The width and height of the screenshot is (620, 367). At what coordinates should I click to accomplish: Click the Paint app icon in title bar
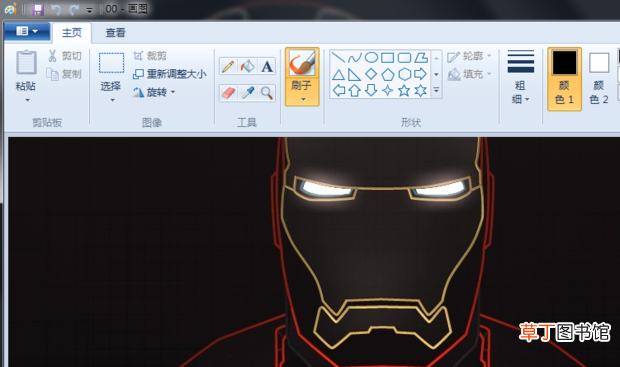[11, 9]
